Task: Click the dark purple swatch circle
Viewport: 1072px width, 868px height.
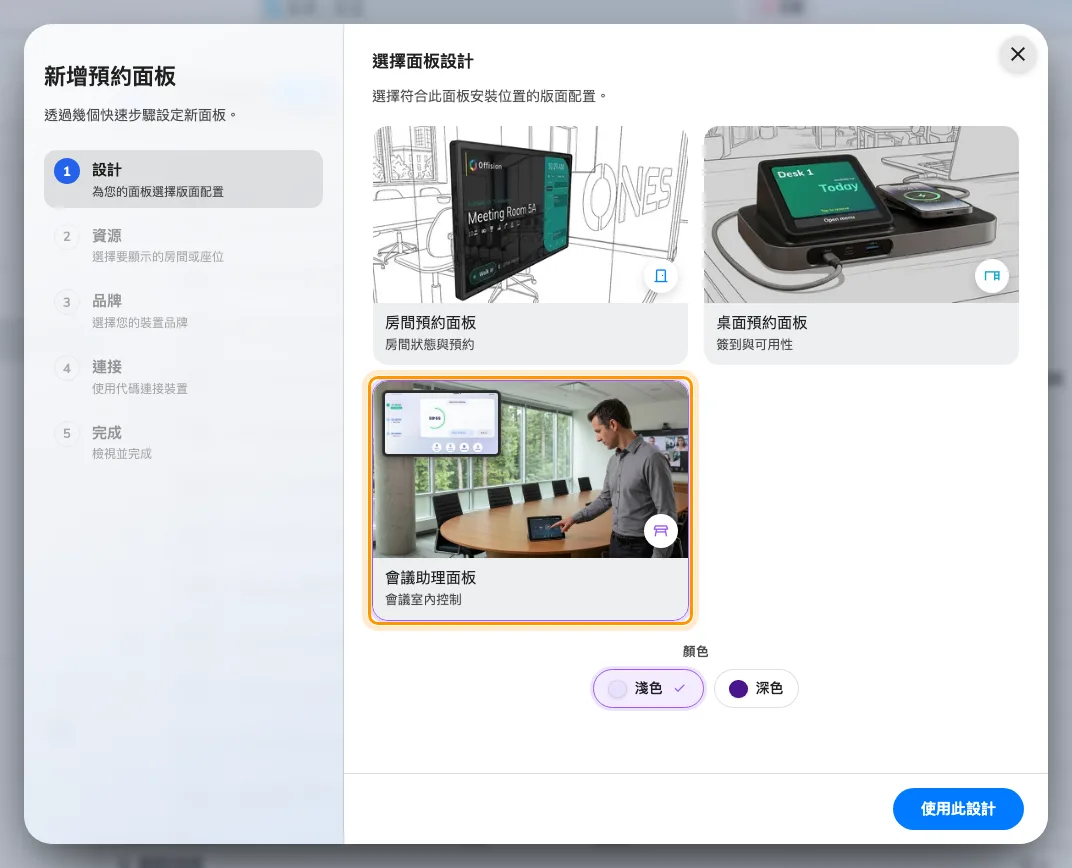Action: [738, 688]
